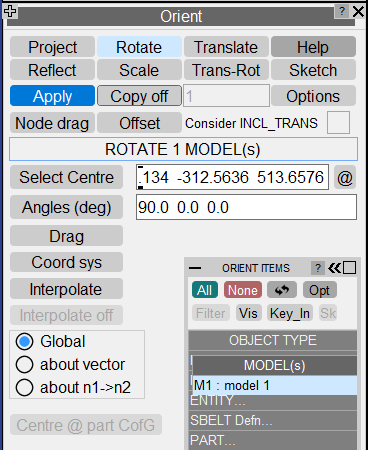Select the about n1->n2 rotation option
The height and width of the screenshot is (450, 368).
pyautogui.click(x=24, y=387)
